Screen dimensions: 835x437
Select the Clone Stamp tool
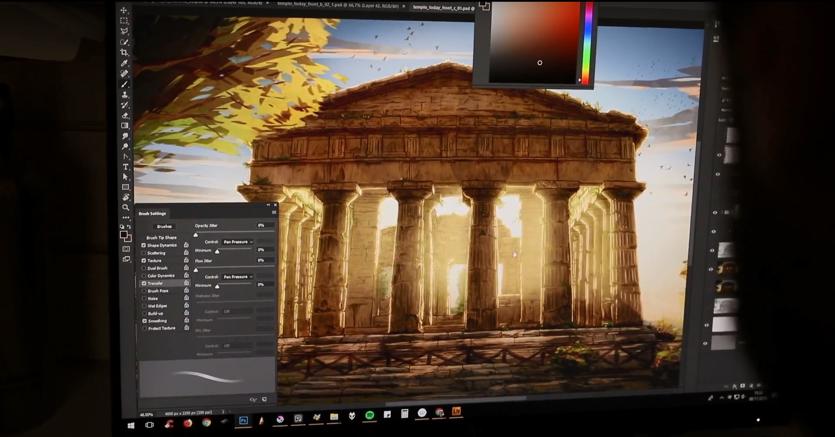125,94
